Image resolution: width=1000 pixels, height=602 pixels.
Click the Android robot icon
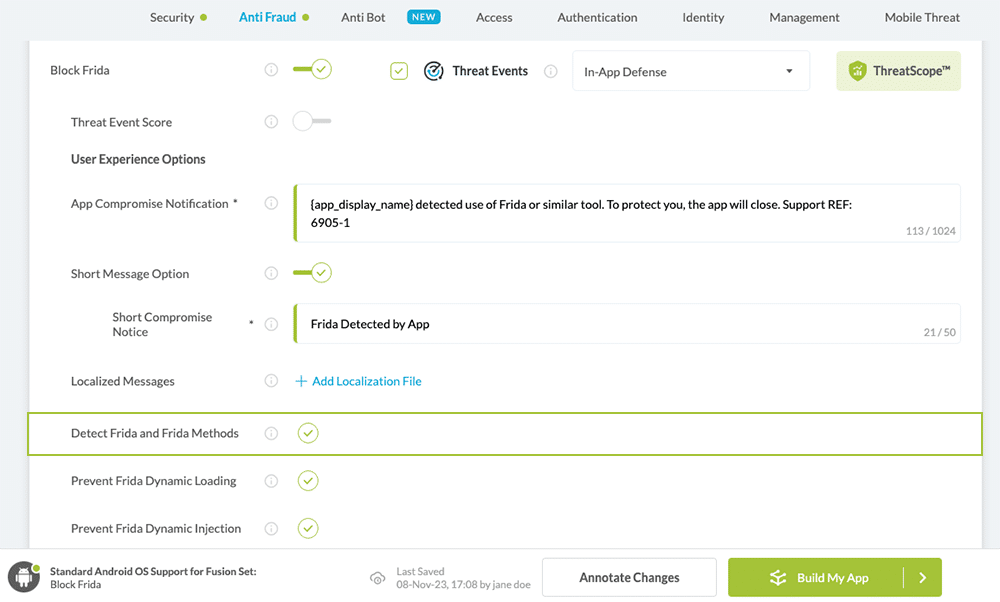[24, 577]
